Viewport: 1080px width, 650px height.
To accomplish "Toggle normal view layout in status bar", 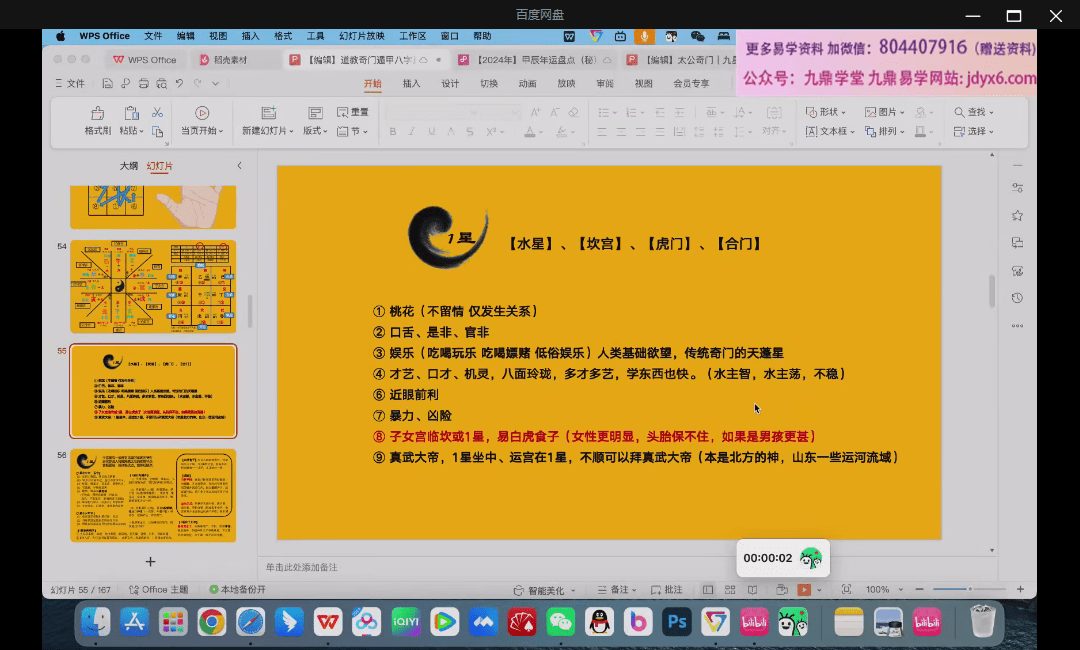I will coord(708,590).
